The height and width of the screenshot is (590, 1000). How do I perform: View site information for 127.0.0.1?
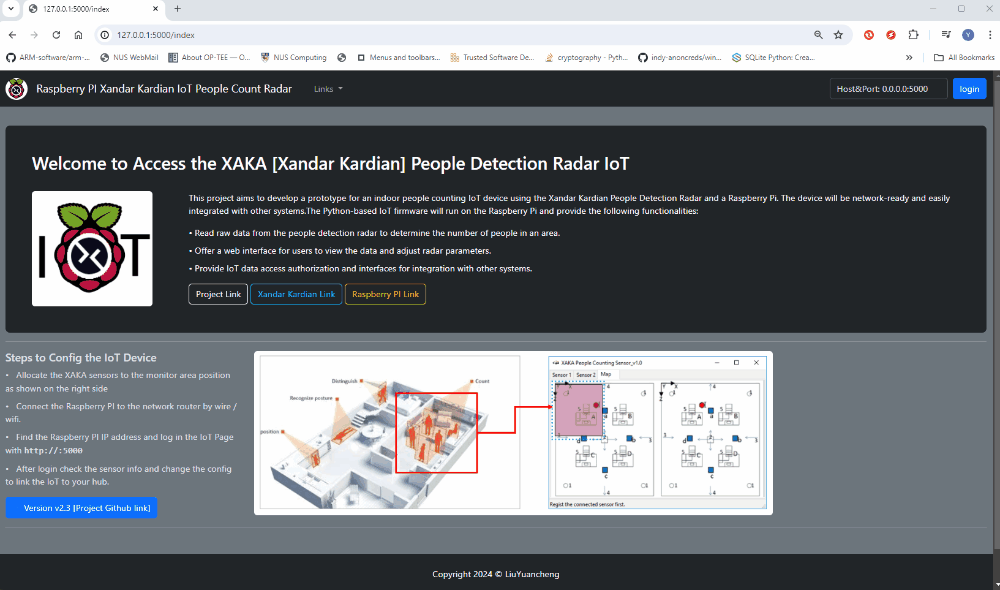[x=105, y=35]
